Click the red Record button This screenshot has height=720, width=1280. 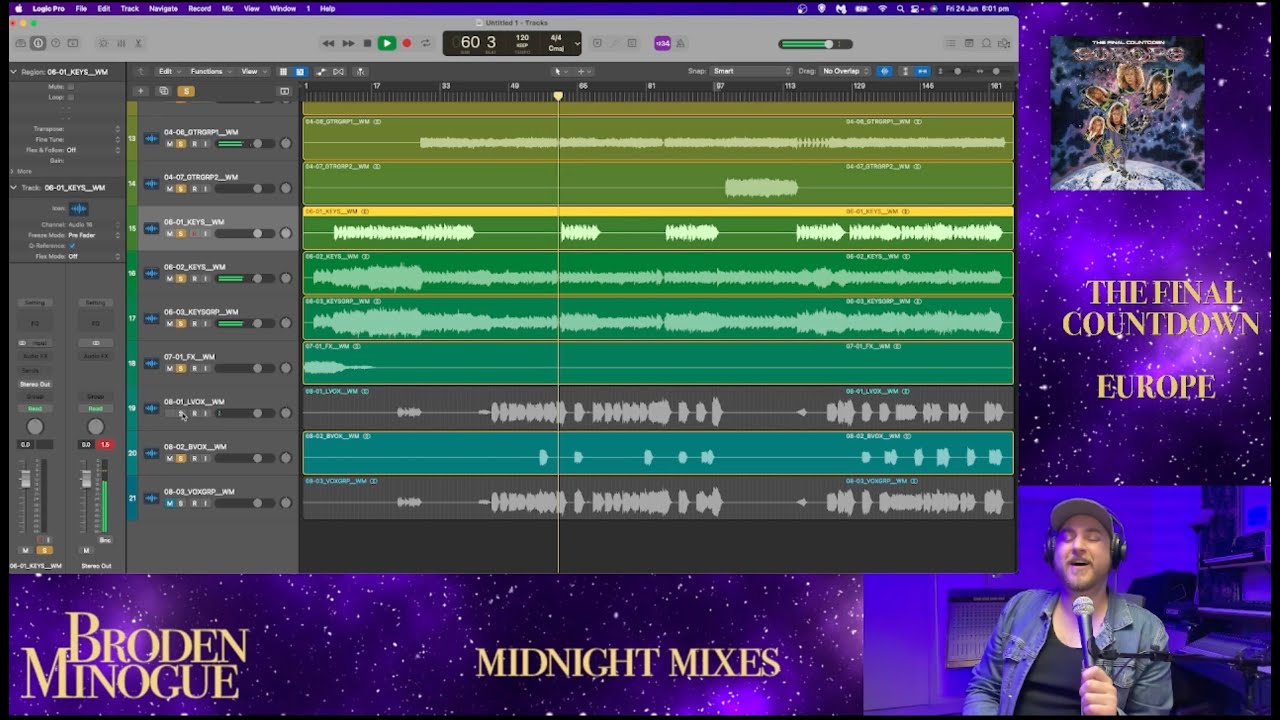(406, 43)
